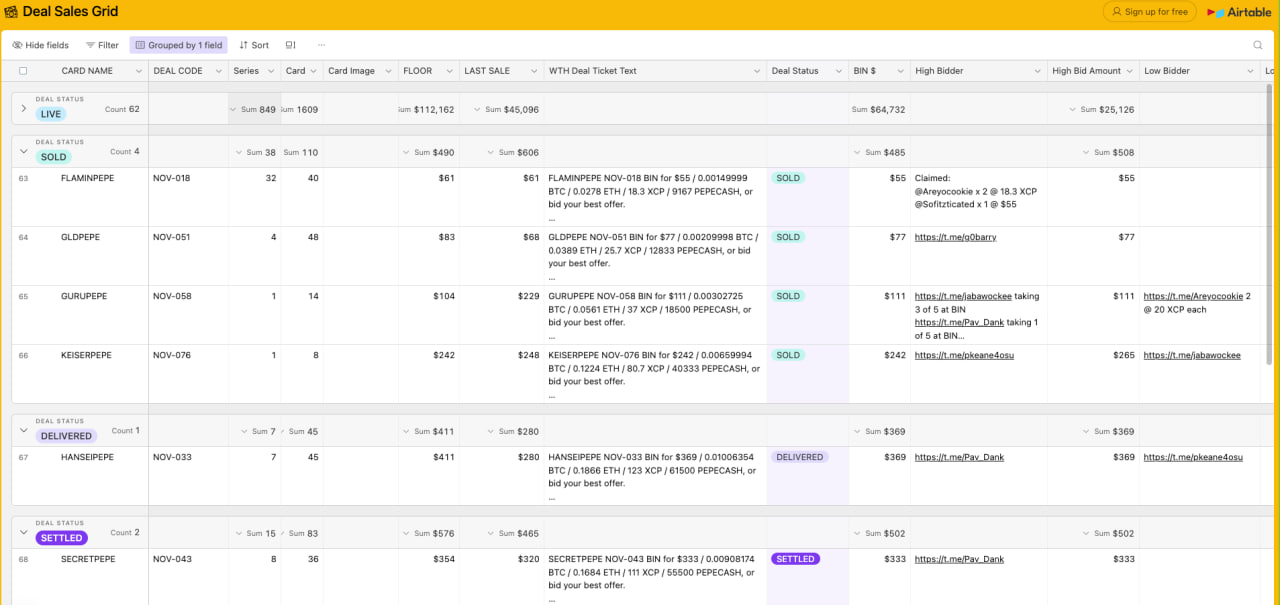1280x605 pixels.
Task: Open the Sort tool
Action: (x=254, y=45)
